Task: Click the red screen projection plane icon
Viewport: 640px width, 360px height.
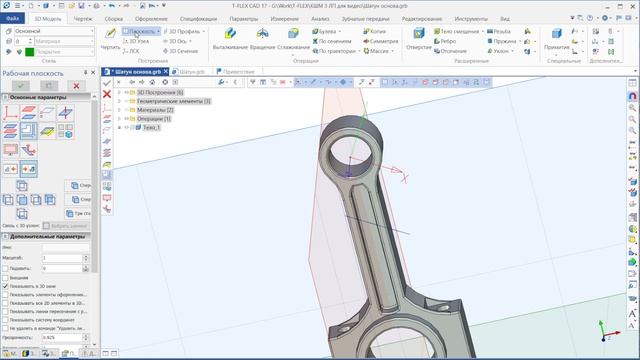Action: [x=10, y=150]
